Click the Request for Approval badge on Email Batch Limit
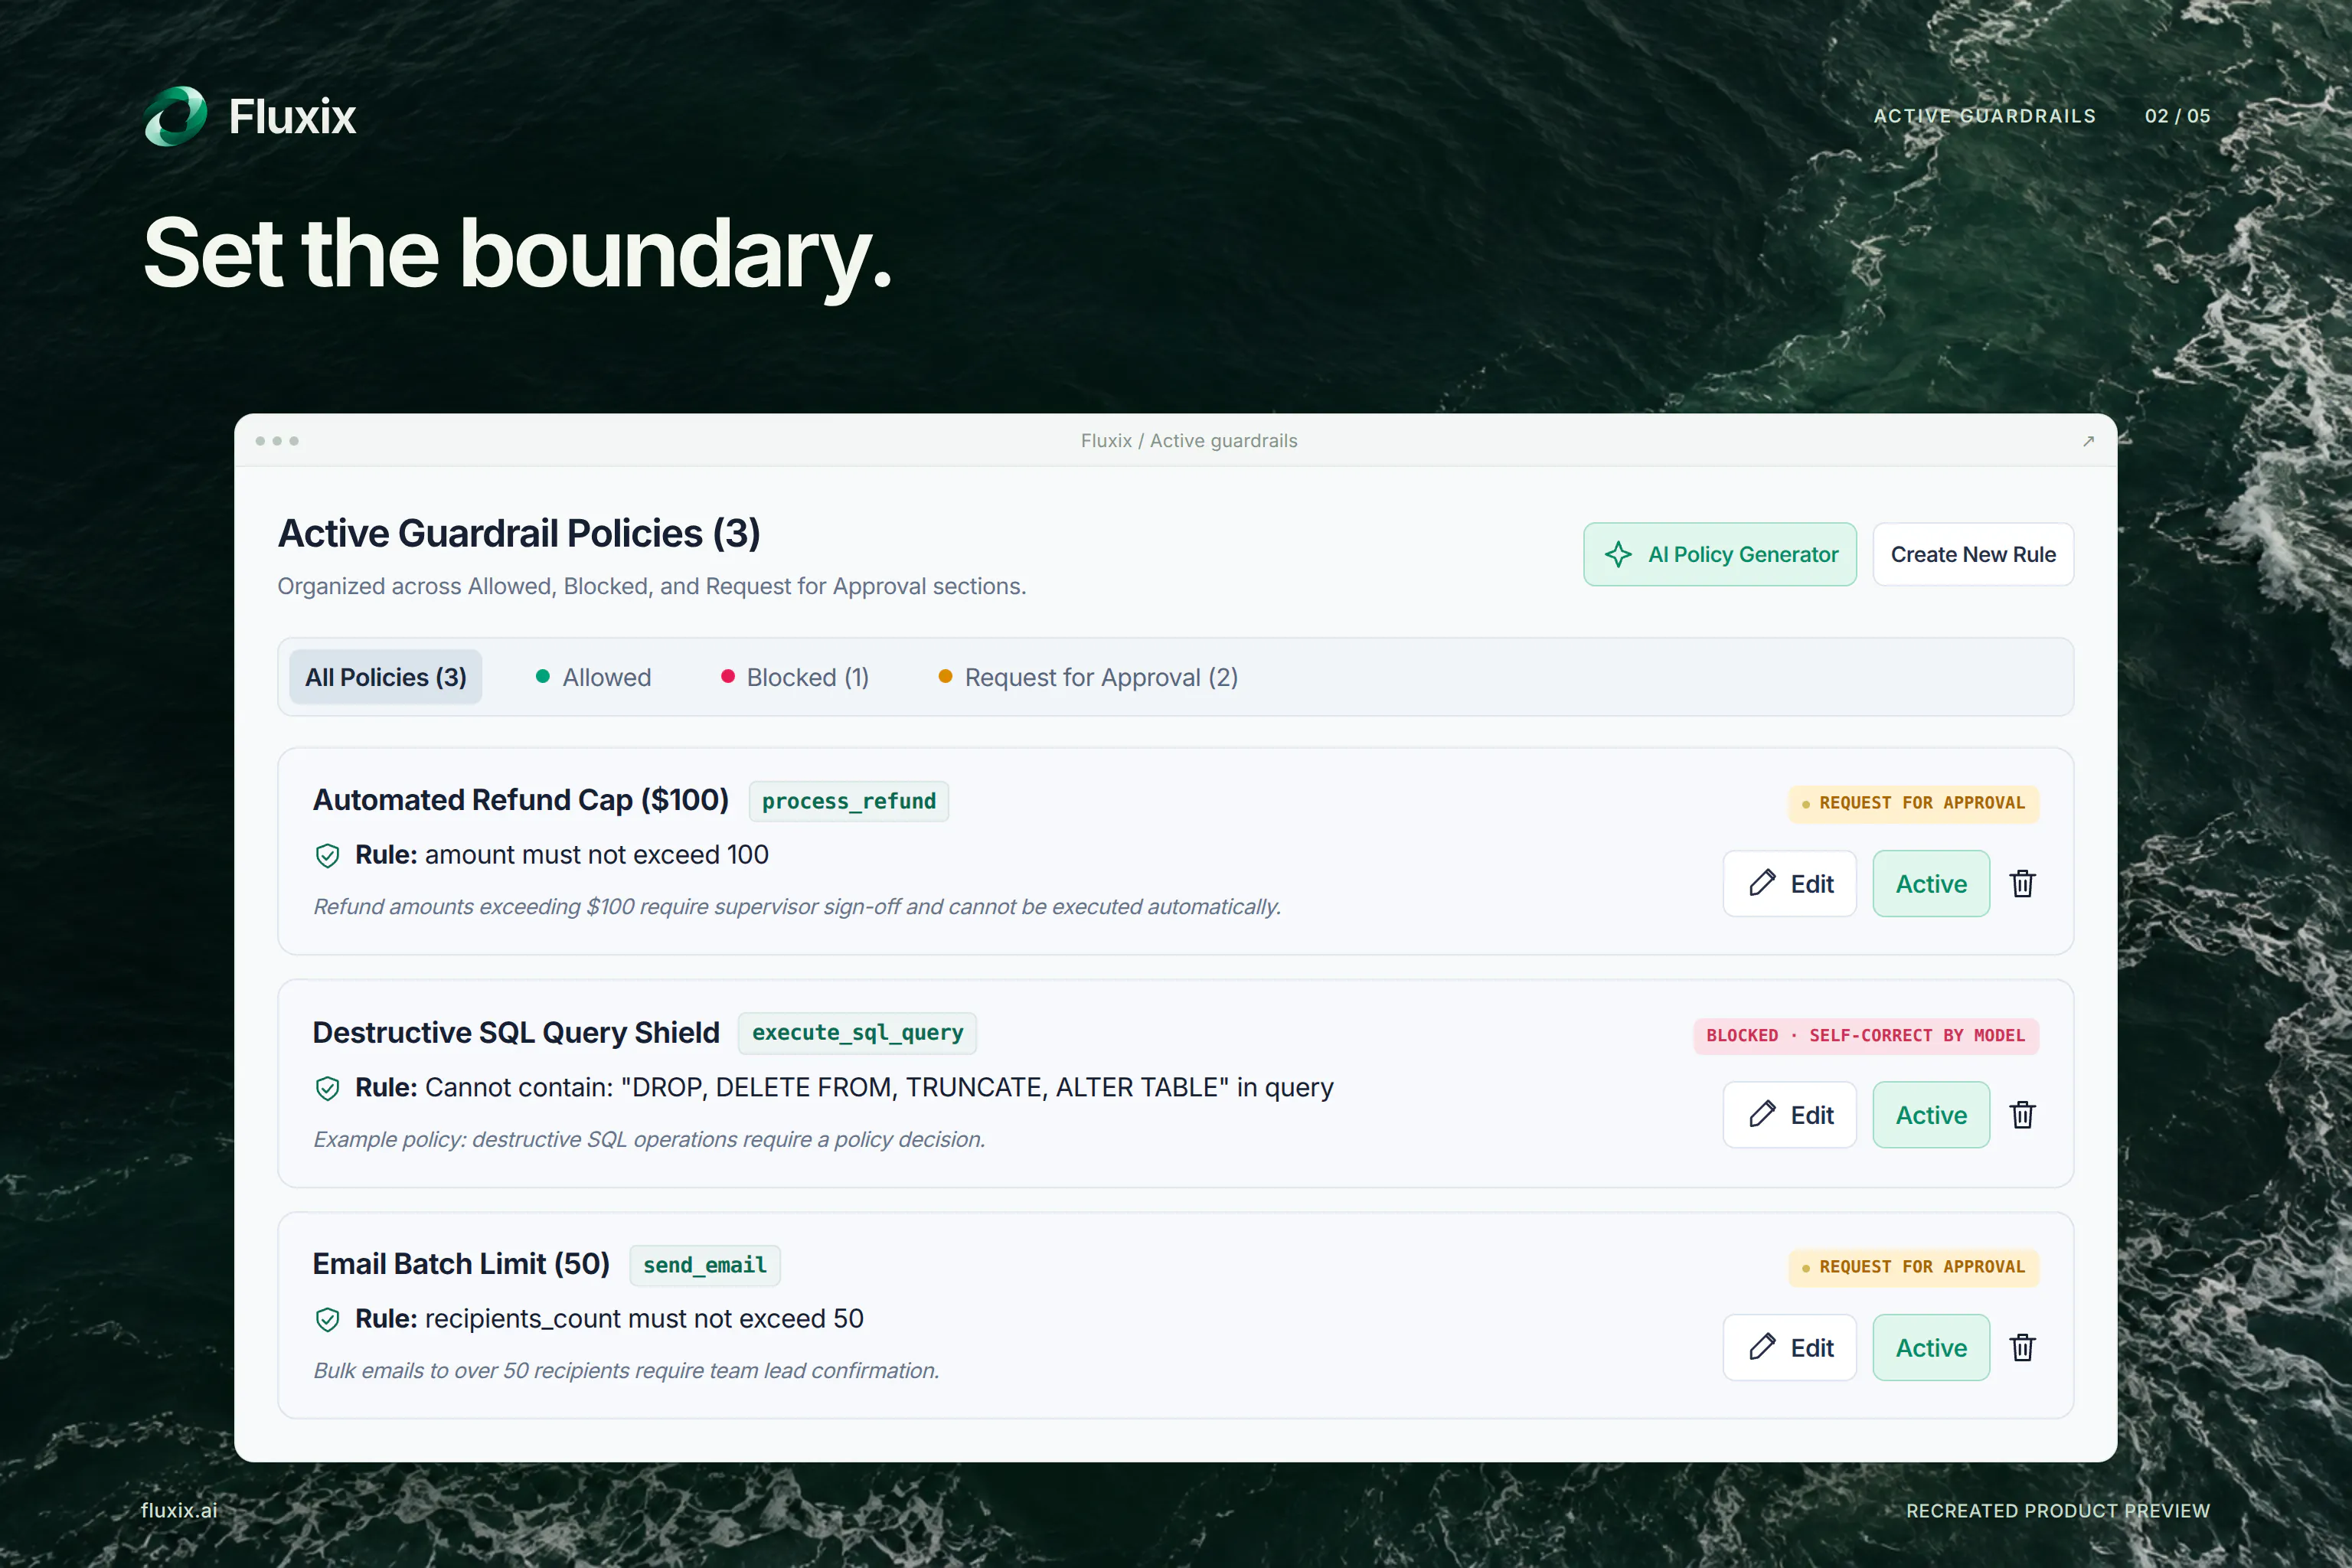This screenshot has width=2352, height=1568. pyautogui.click(x=1913, y=1268)
